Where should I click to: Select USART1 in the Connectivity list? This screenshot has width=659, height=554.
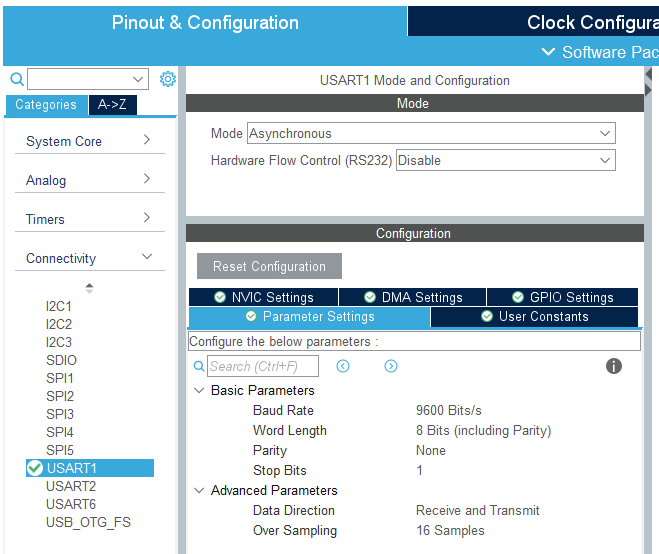(90, 468)
